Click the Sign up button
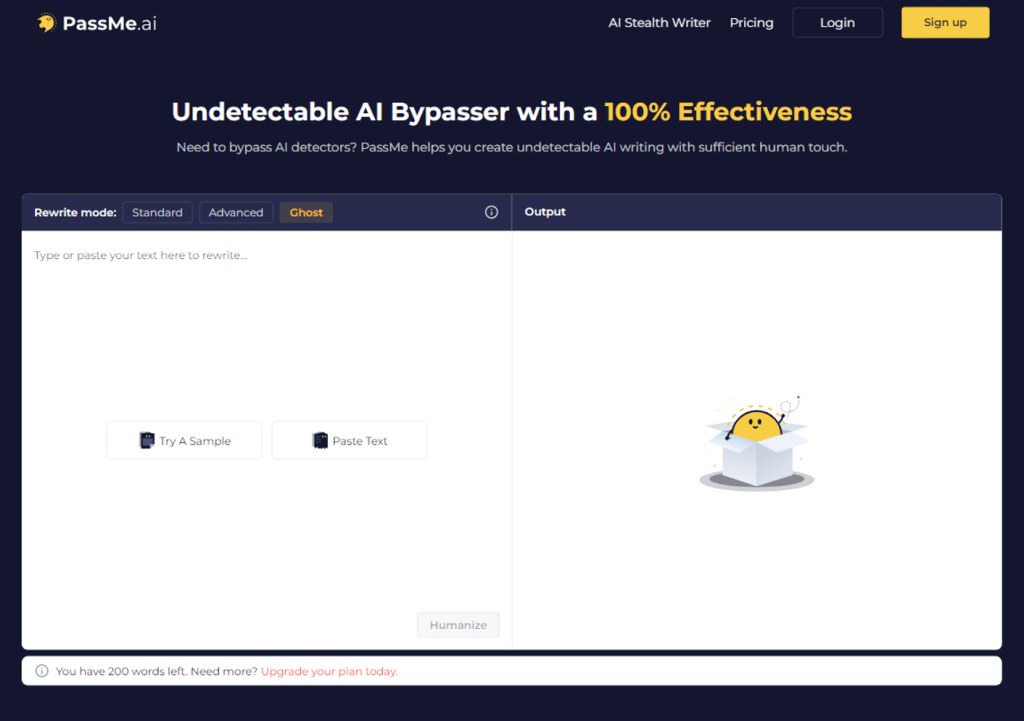Image resolution: width=1024 pixels, height=721 pixels. pyautogui.click(x=944, y=22)
